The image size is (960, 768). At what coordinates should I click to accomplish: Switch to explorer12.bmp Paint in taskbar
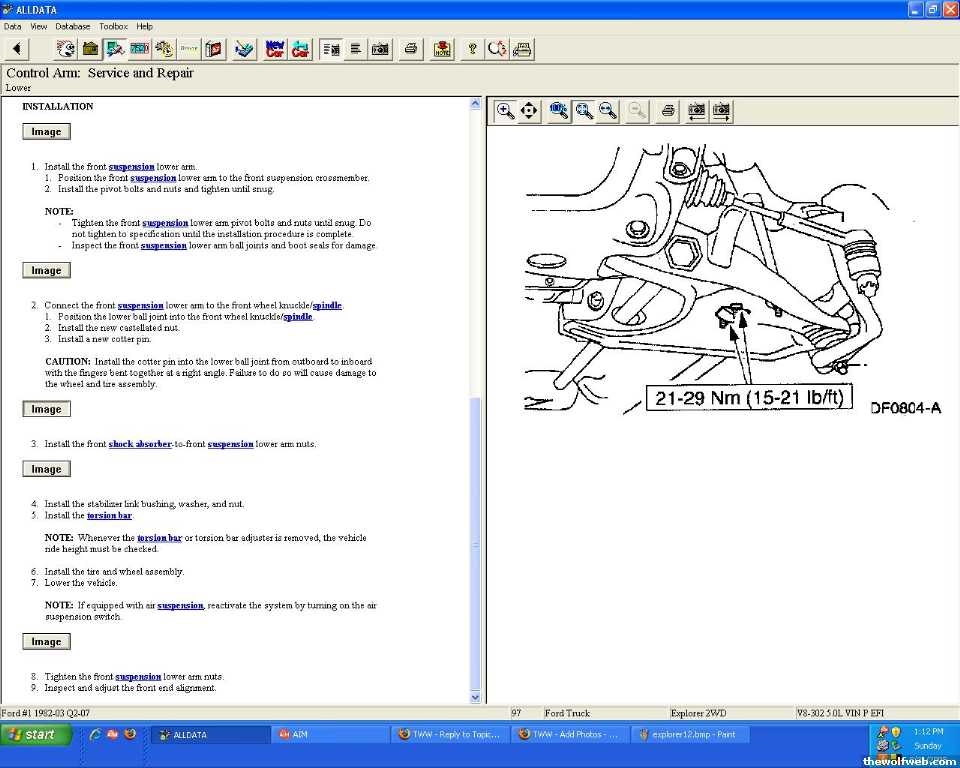[x=692, y=734]
